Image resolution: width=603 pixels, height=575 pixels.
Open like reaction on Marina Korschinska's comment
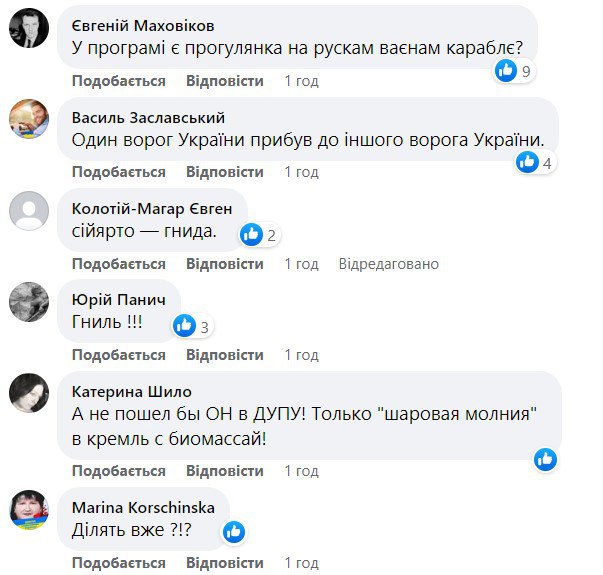(233, 531)
